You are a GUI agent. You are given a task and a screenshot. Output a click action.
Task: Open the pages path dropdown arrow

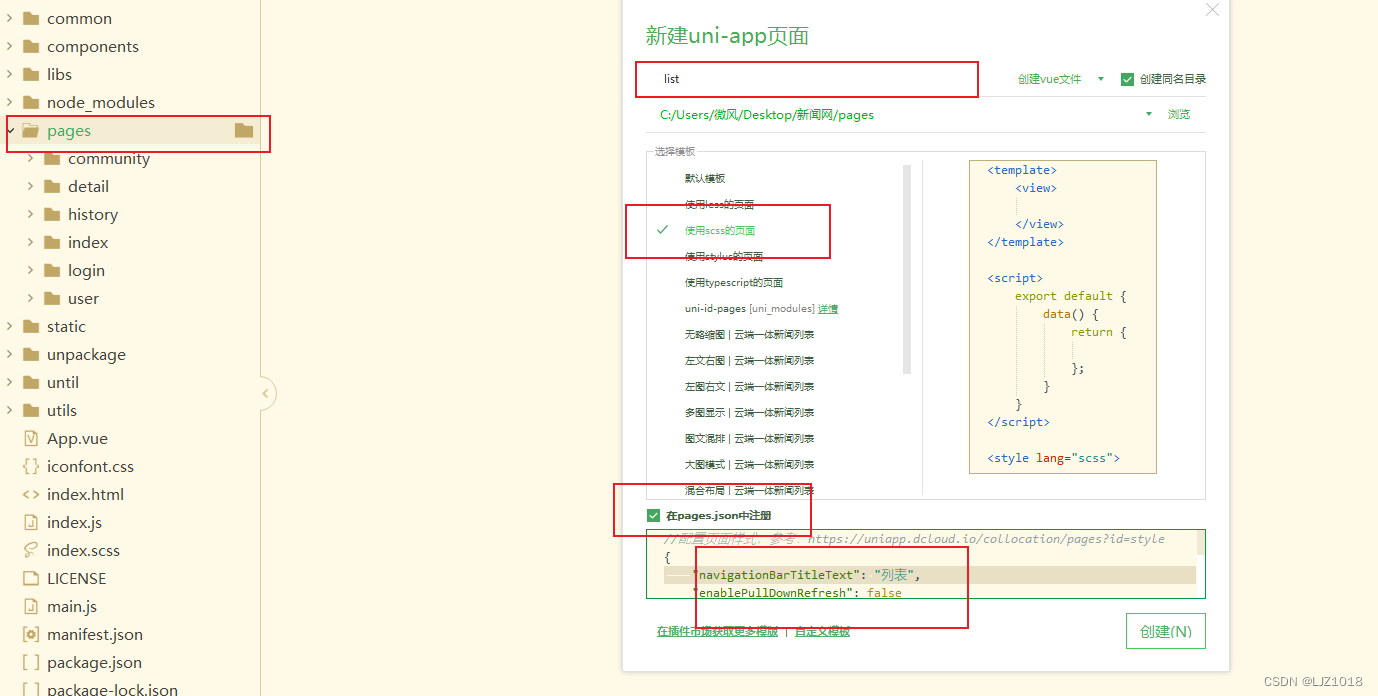1149,115
